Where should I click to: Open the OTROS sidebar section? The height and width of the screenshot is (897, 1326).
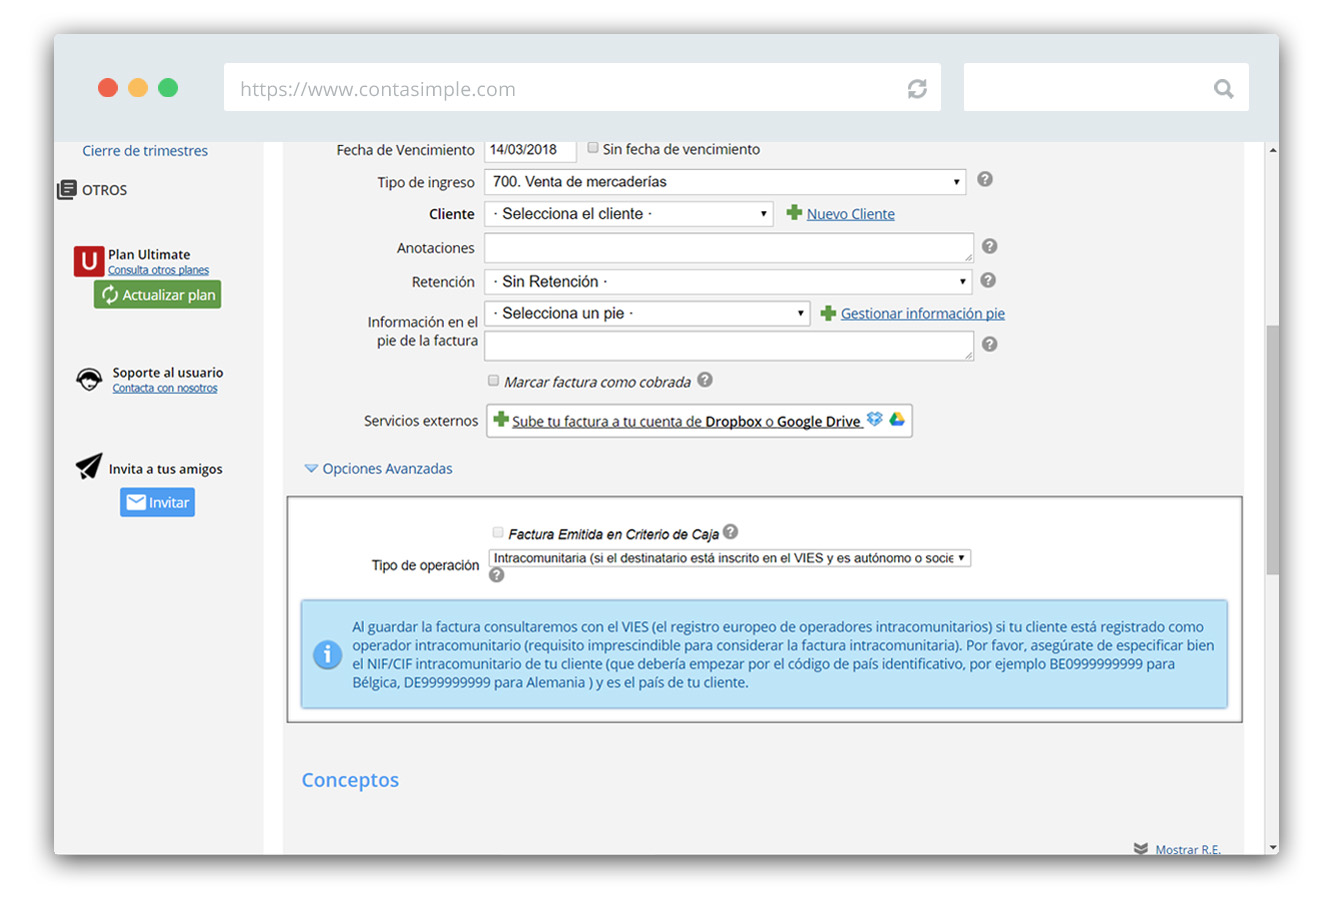(104, 190)
